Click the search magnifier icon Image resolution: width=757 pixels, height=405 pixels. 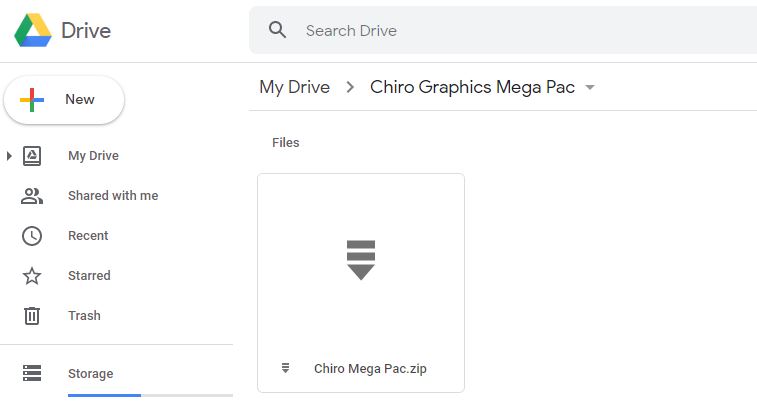tap(278, 30)
